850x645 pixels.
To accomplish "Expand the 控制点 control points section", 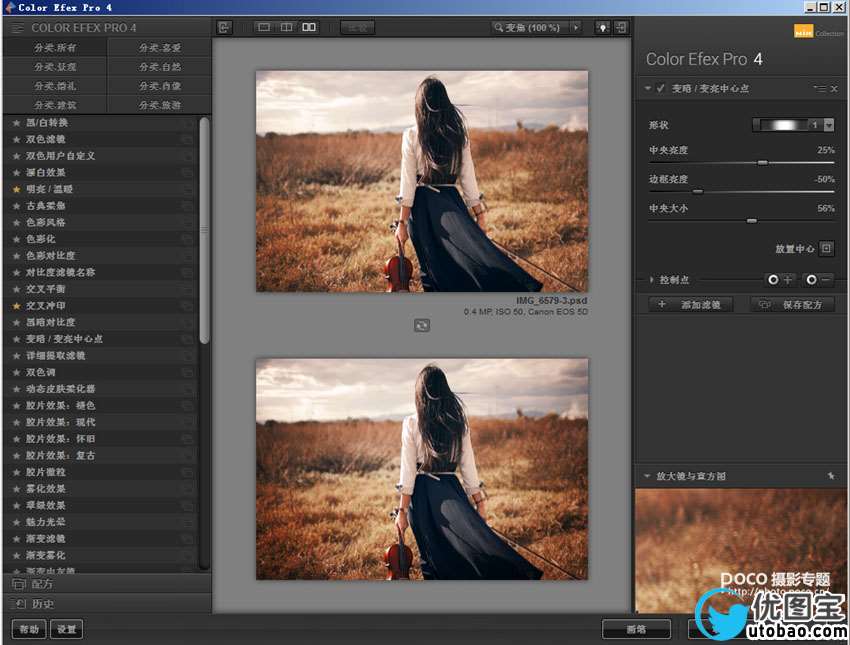I will 652,280.
